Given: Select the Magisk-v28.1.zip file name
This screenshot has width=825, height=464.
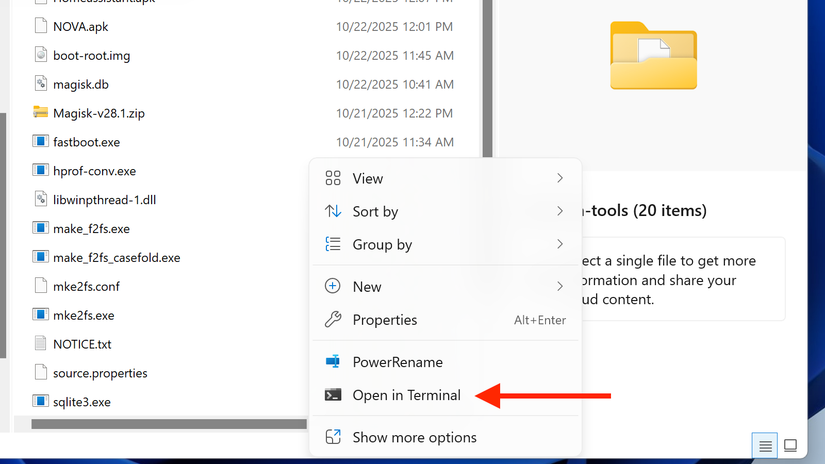Looking at the screenshot, I should (99, 113).
